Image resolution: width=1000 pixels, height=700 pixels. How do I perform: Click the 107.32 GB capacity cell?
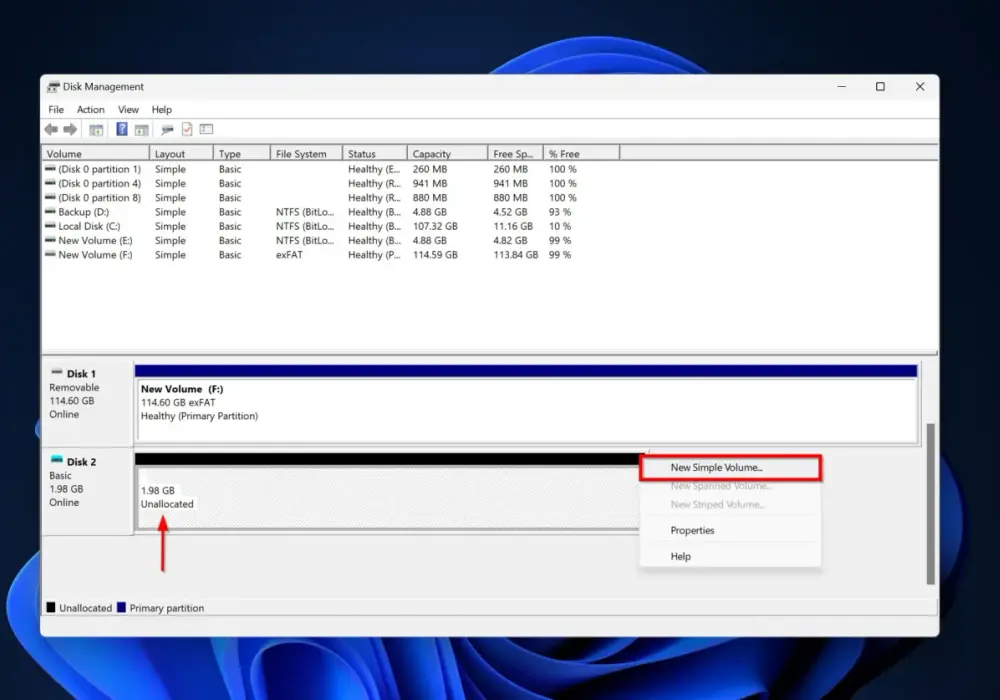coord(435,226)
